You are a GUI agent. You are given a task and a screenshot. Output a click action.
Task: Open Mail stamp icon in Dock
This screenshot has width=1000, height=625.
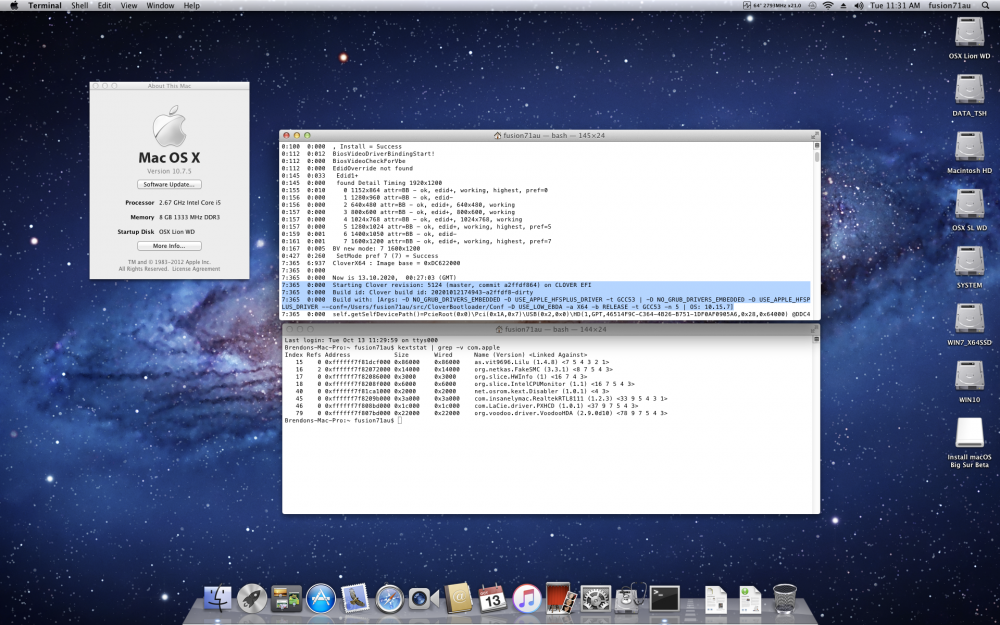(x=355, y=598)
